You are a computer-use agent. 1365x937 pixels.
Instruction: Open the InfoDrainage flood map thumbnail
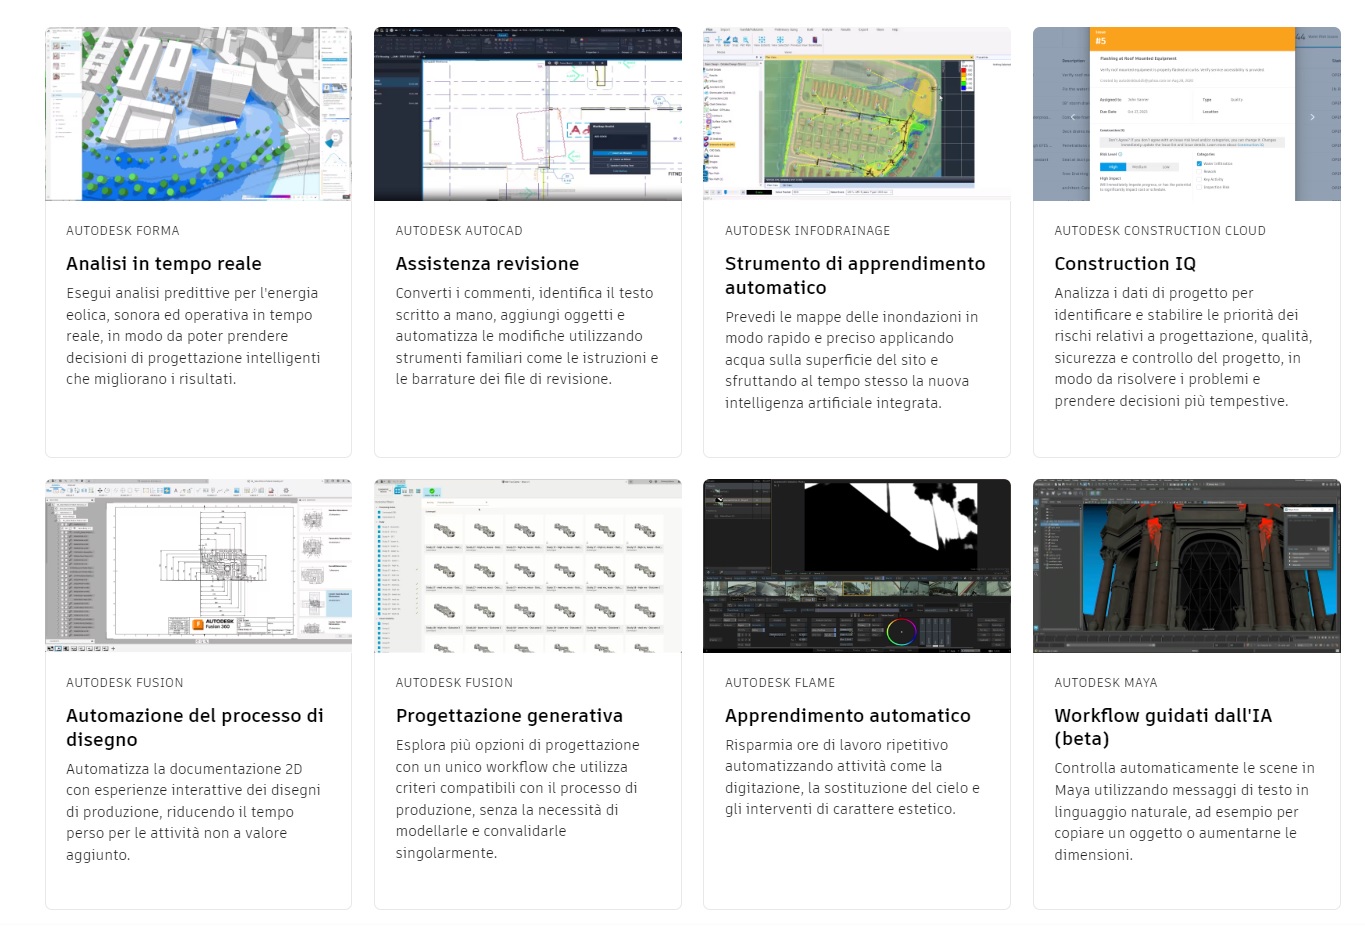tap(857, 114)
